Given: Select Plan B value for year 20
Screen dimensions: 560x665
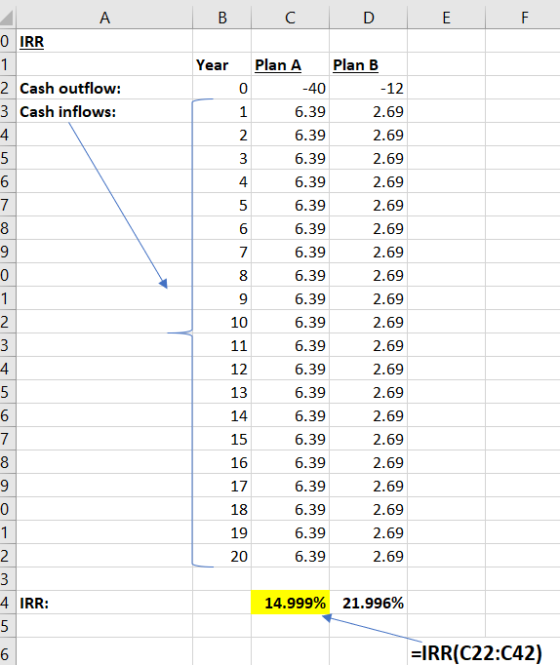Looking at the screenshot, I should click(368, 556).
